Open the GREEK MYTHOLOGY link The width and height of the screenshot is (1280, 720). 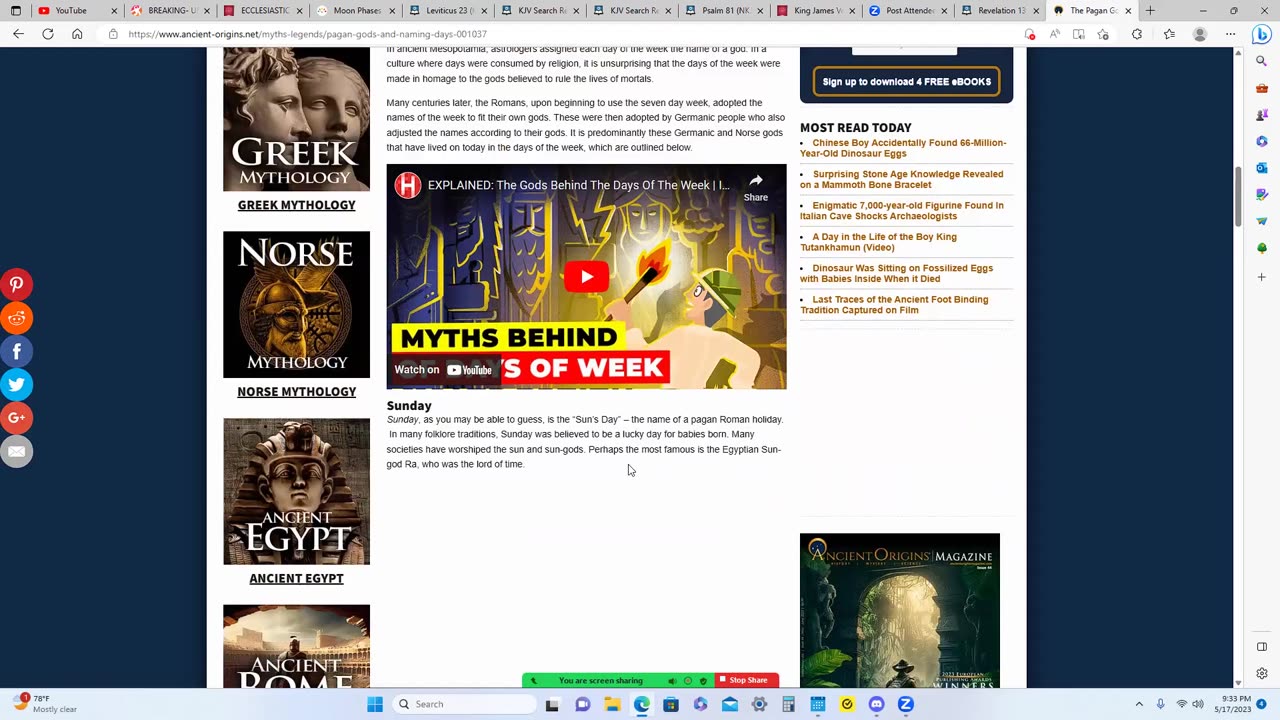(x=296, y=205)
